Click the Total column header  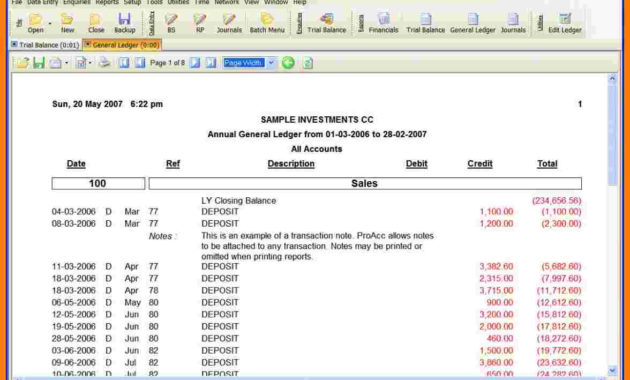[x=547, y=164]
